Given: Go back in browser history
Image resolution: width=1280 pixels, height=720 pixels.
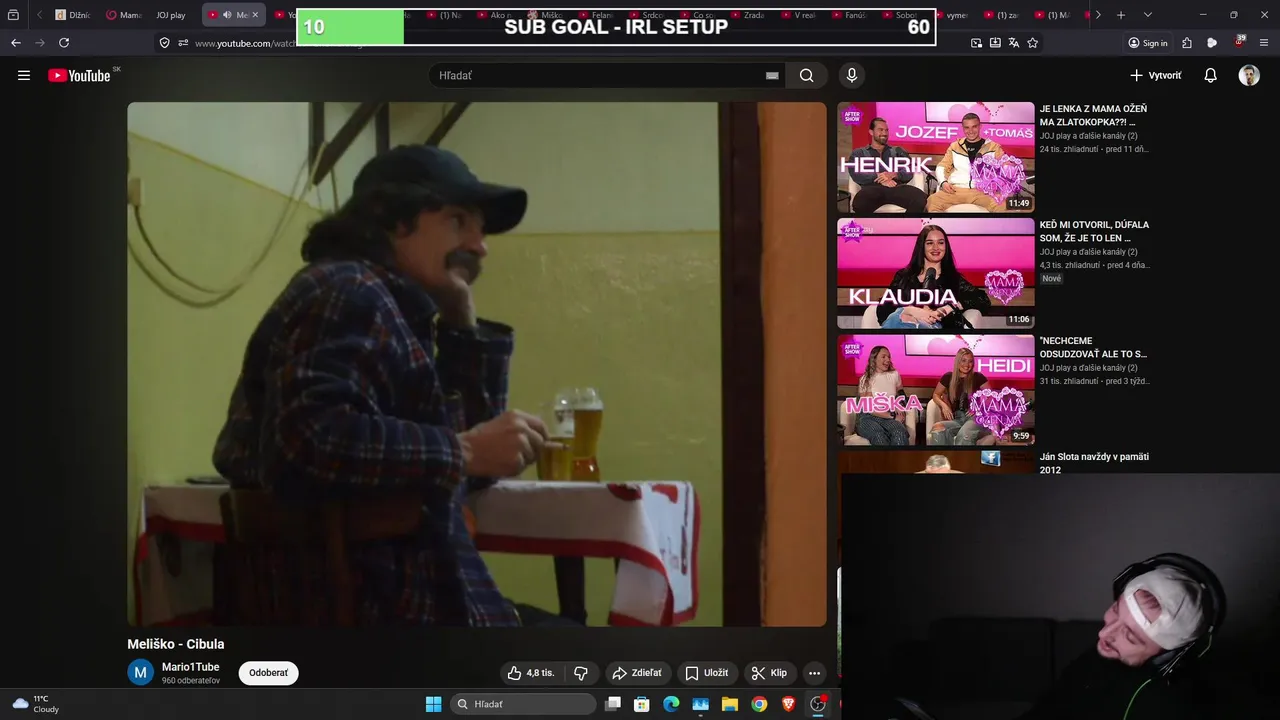Looking at the screenshot, I should click(15, 43).
